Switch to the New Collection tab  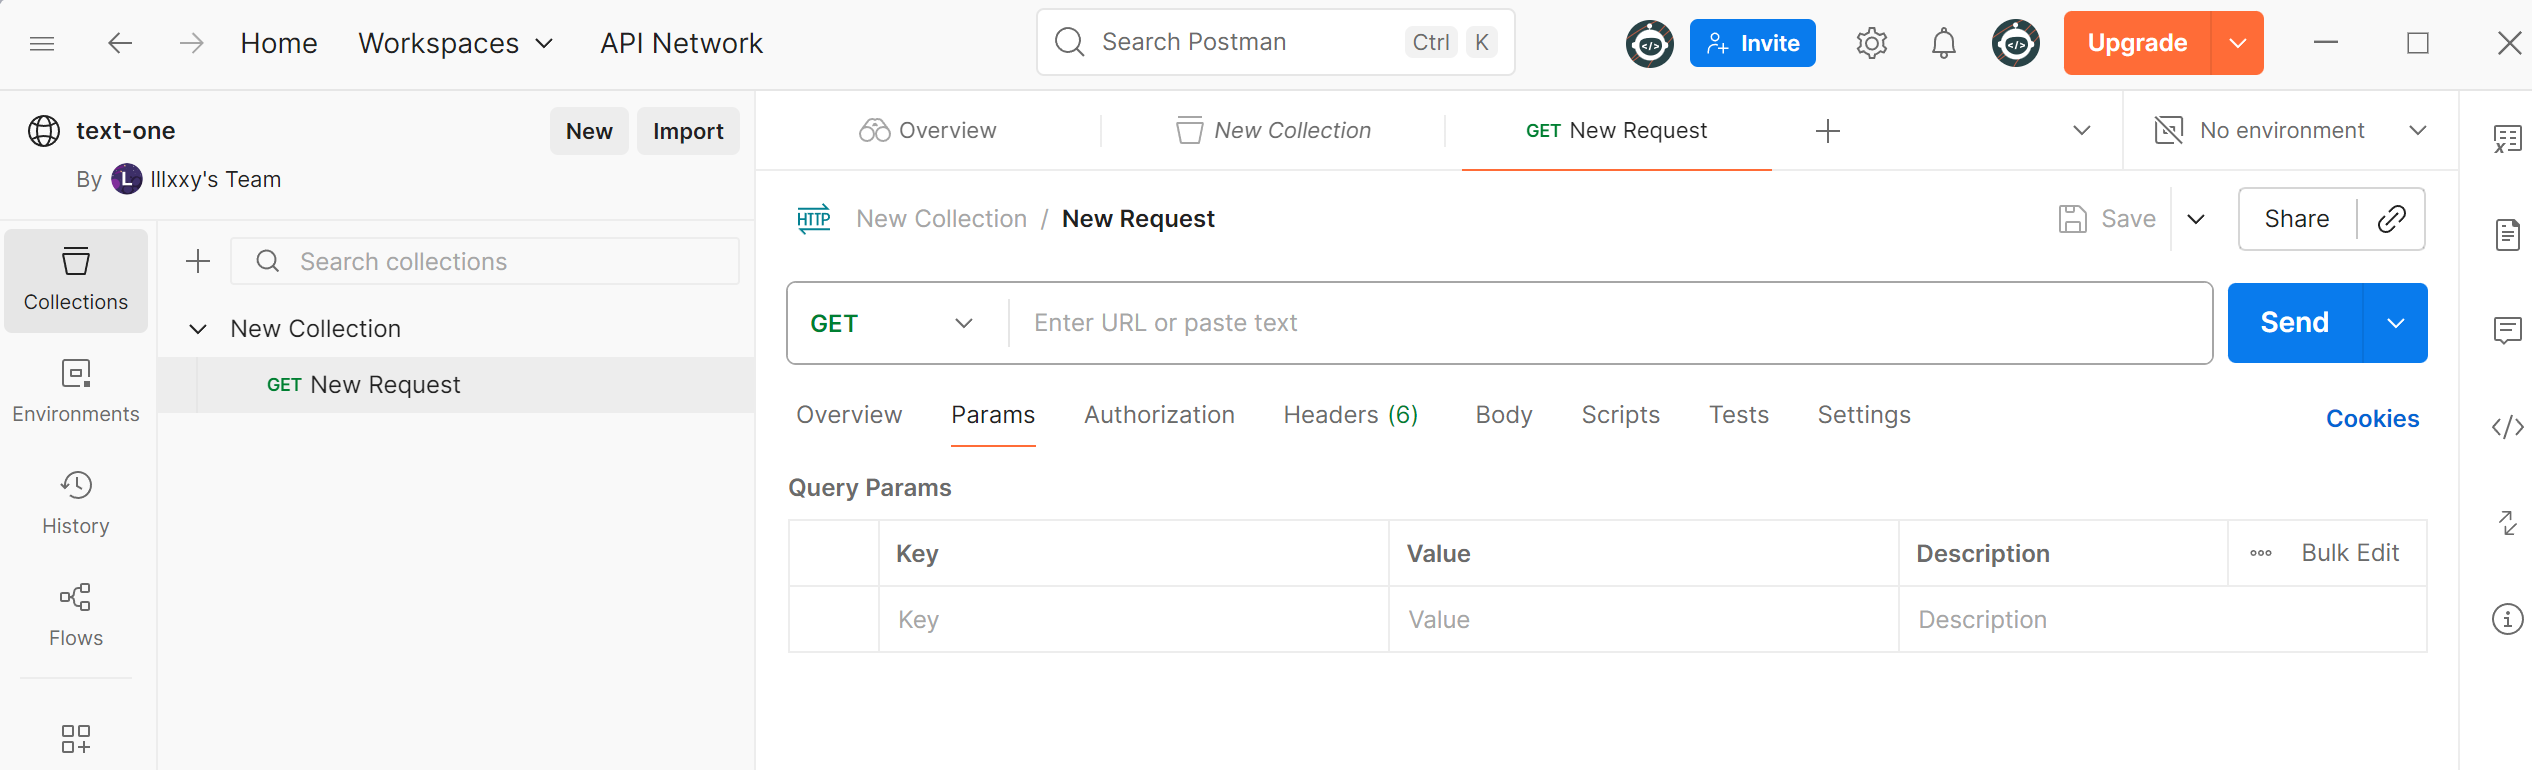(x=1273, y=131)
